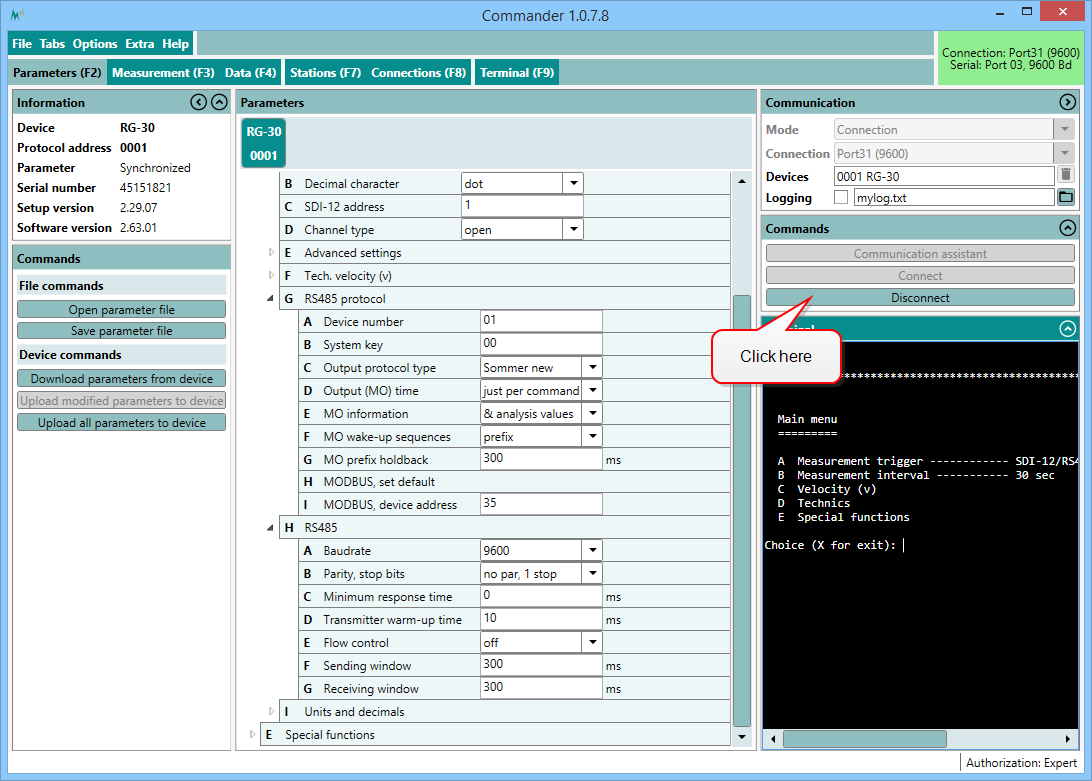Open Parity, stop bits dropdown
The image size is (1092, 781).
click(x=593, y=573)
